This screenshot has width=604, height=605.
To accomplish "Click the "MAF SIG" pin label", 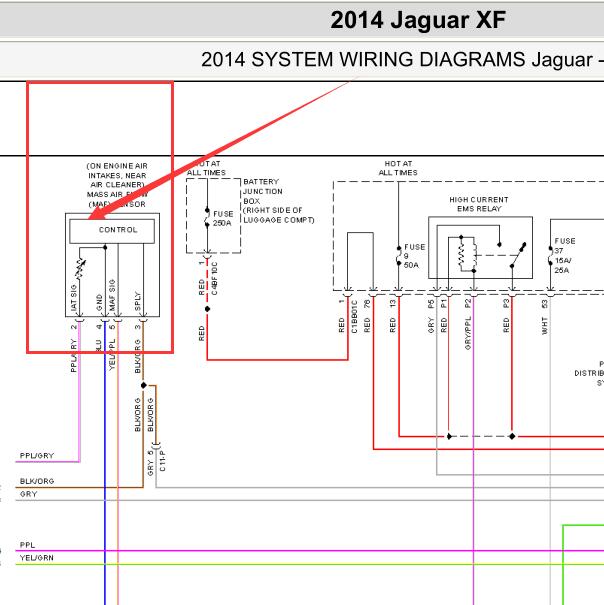I will [112, 295].
